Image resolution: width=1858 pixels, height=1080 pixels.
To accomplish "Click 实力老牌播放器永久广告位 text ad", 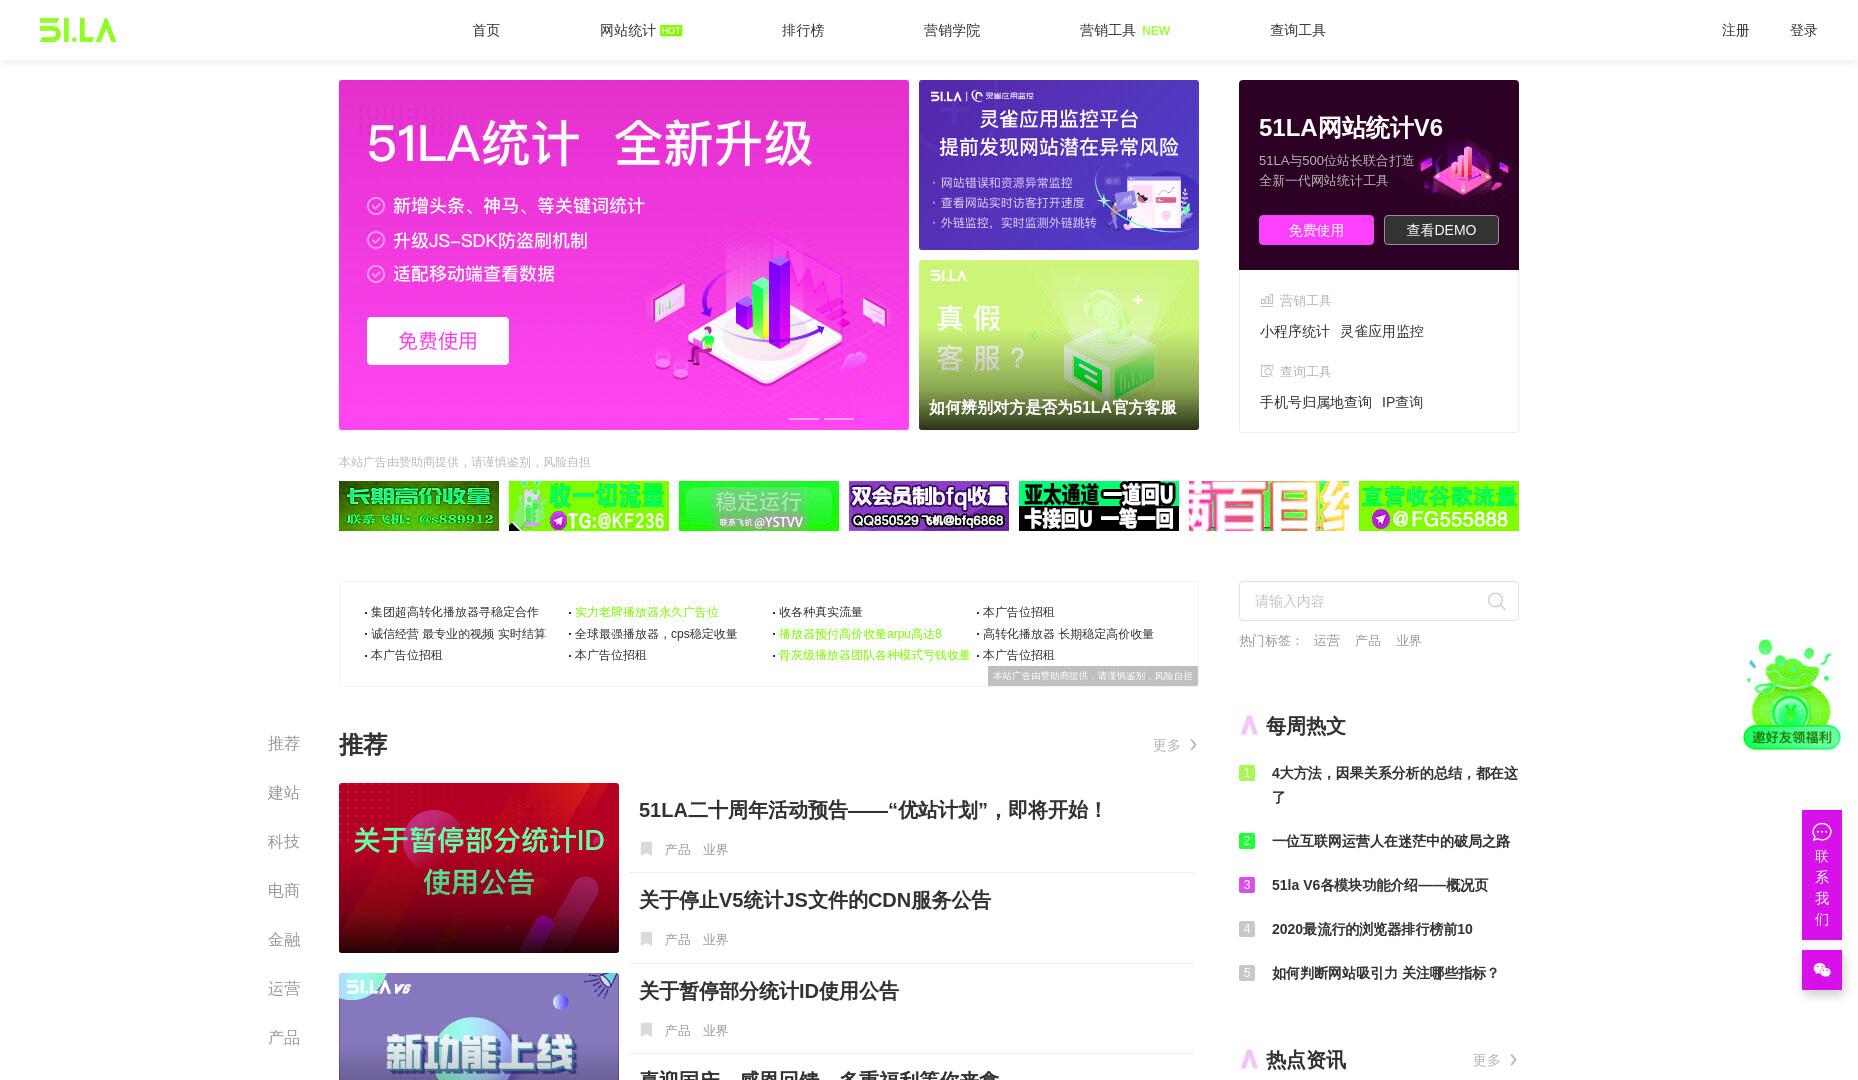I will click(x=646, y=612).
